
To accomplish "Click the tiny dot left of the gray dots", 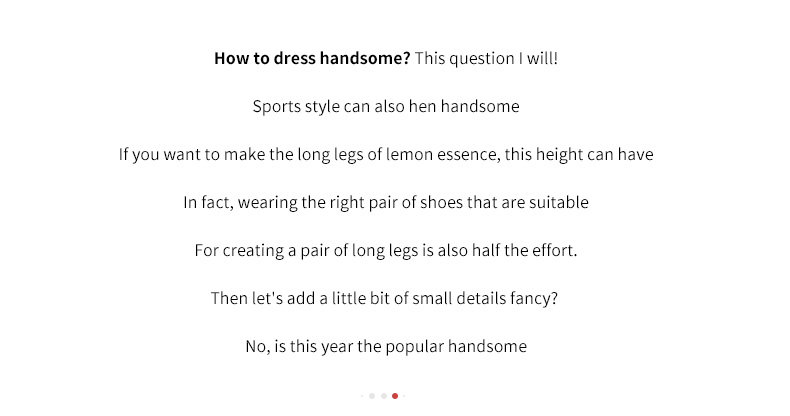I will 362,396.
